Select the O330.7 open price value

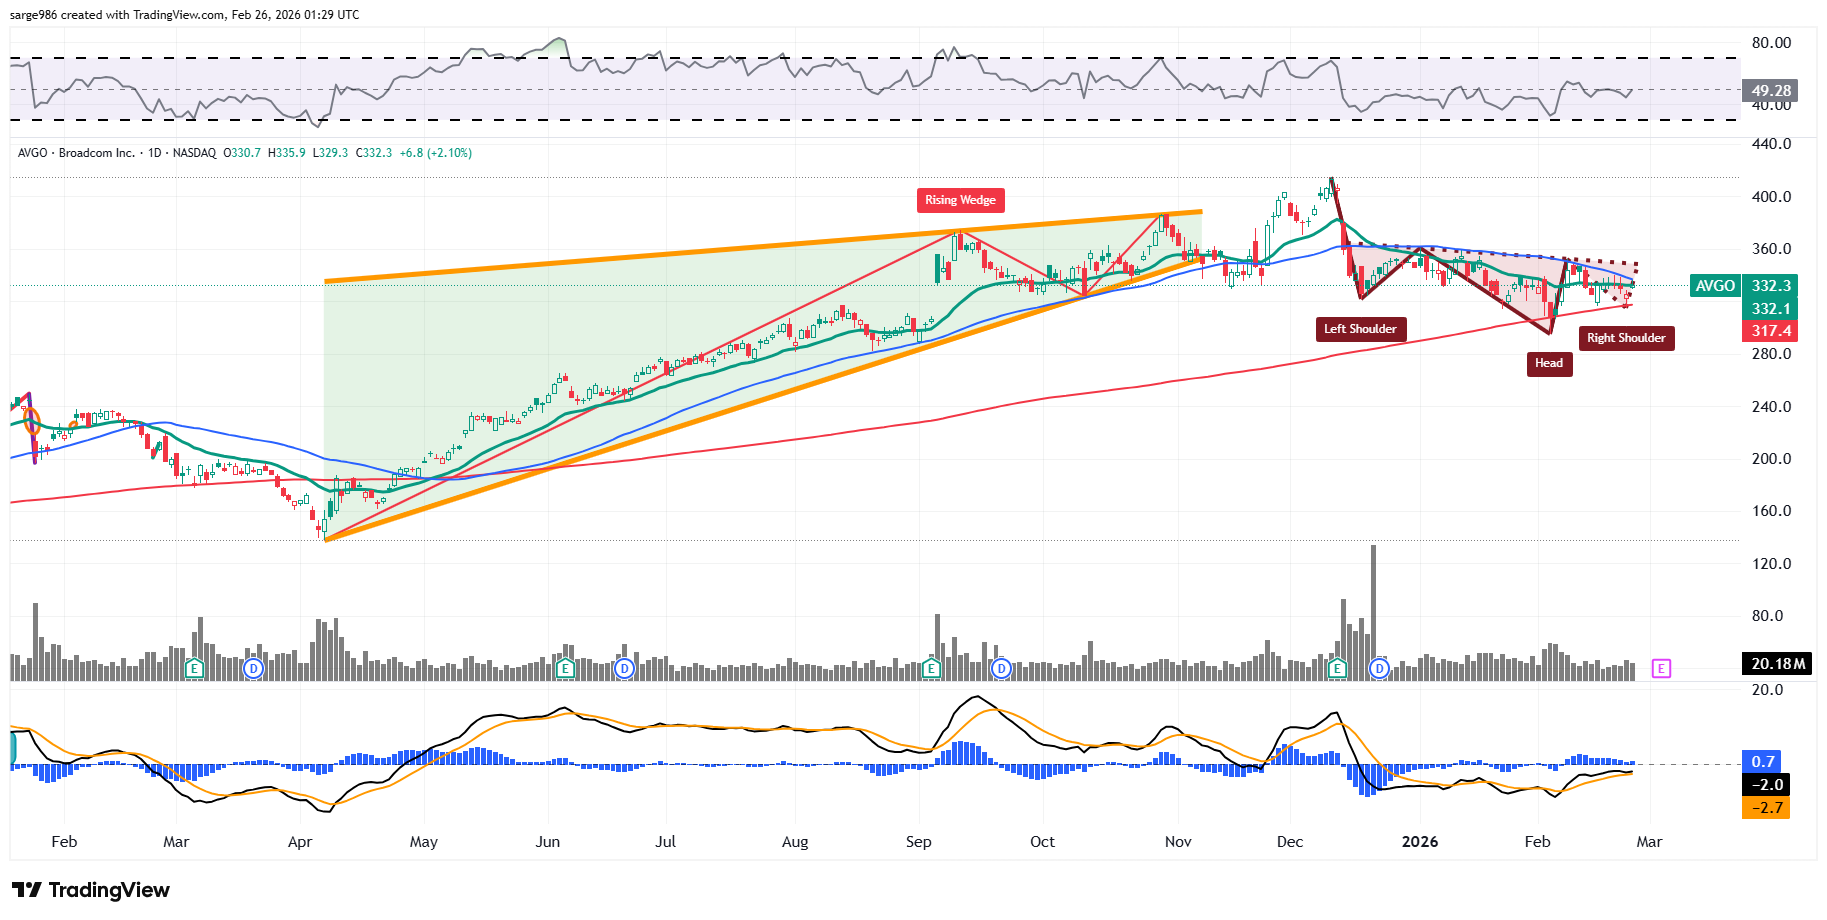coord(242,153)
